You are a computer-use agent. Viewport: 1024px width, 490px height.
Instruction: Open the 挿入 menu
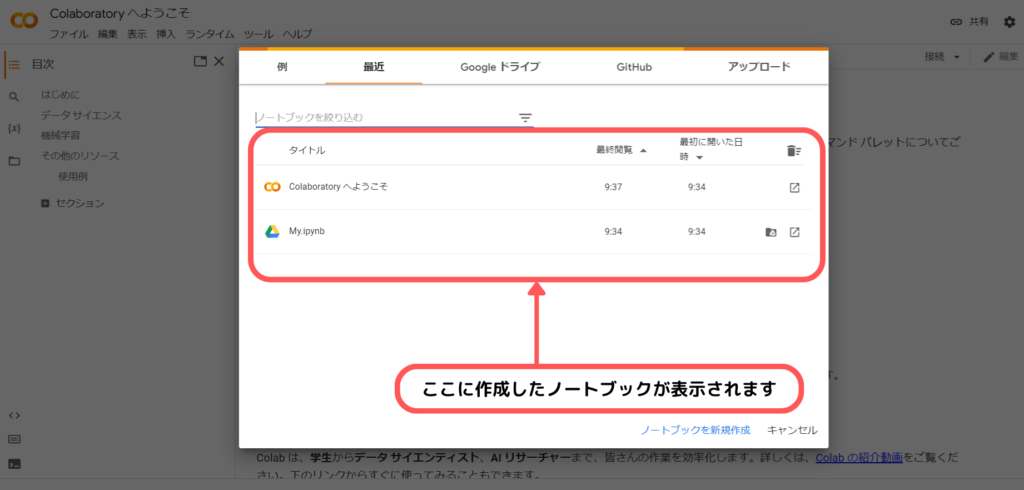pyautogui.click(x=166, y=35)
